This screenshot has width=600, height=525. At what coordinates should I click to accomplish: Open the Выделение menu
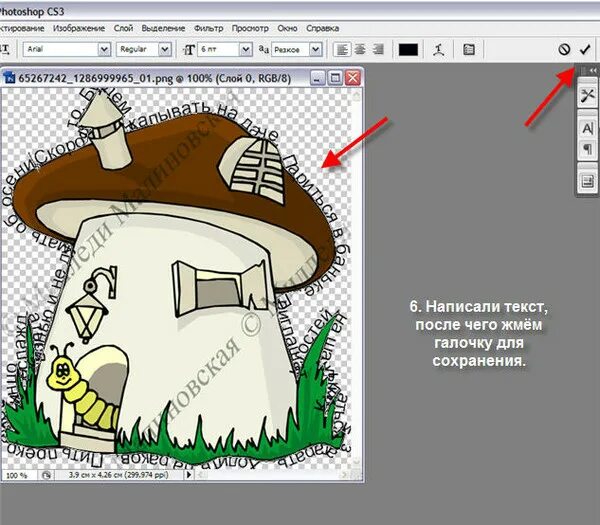[163, 28]
